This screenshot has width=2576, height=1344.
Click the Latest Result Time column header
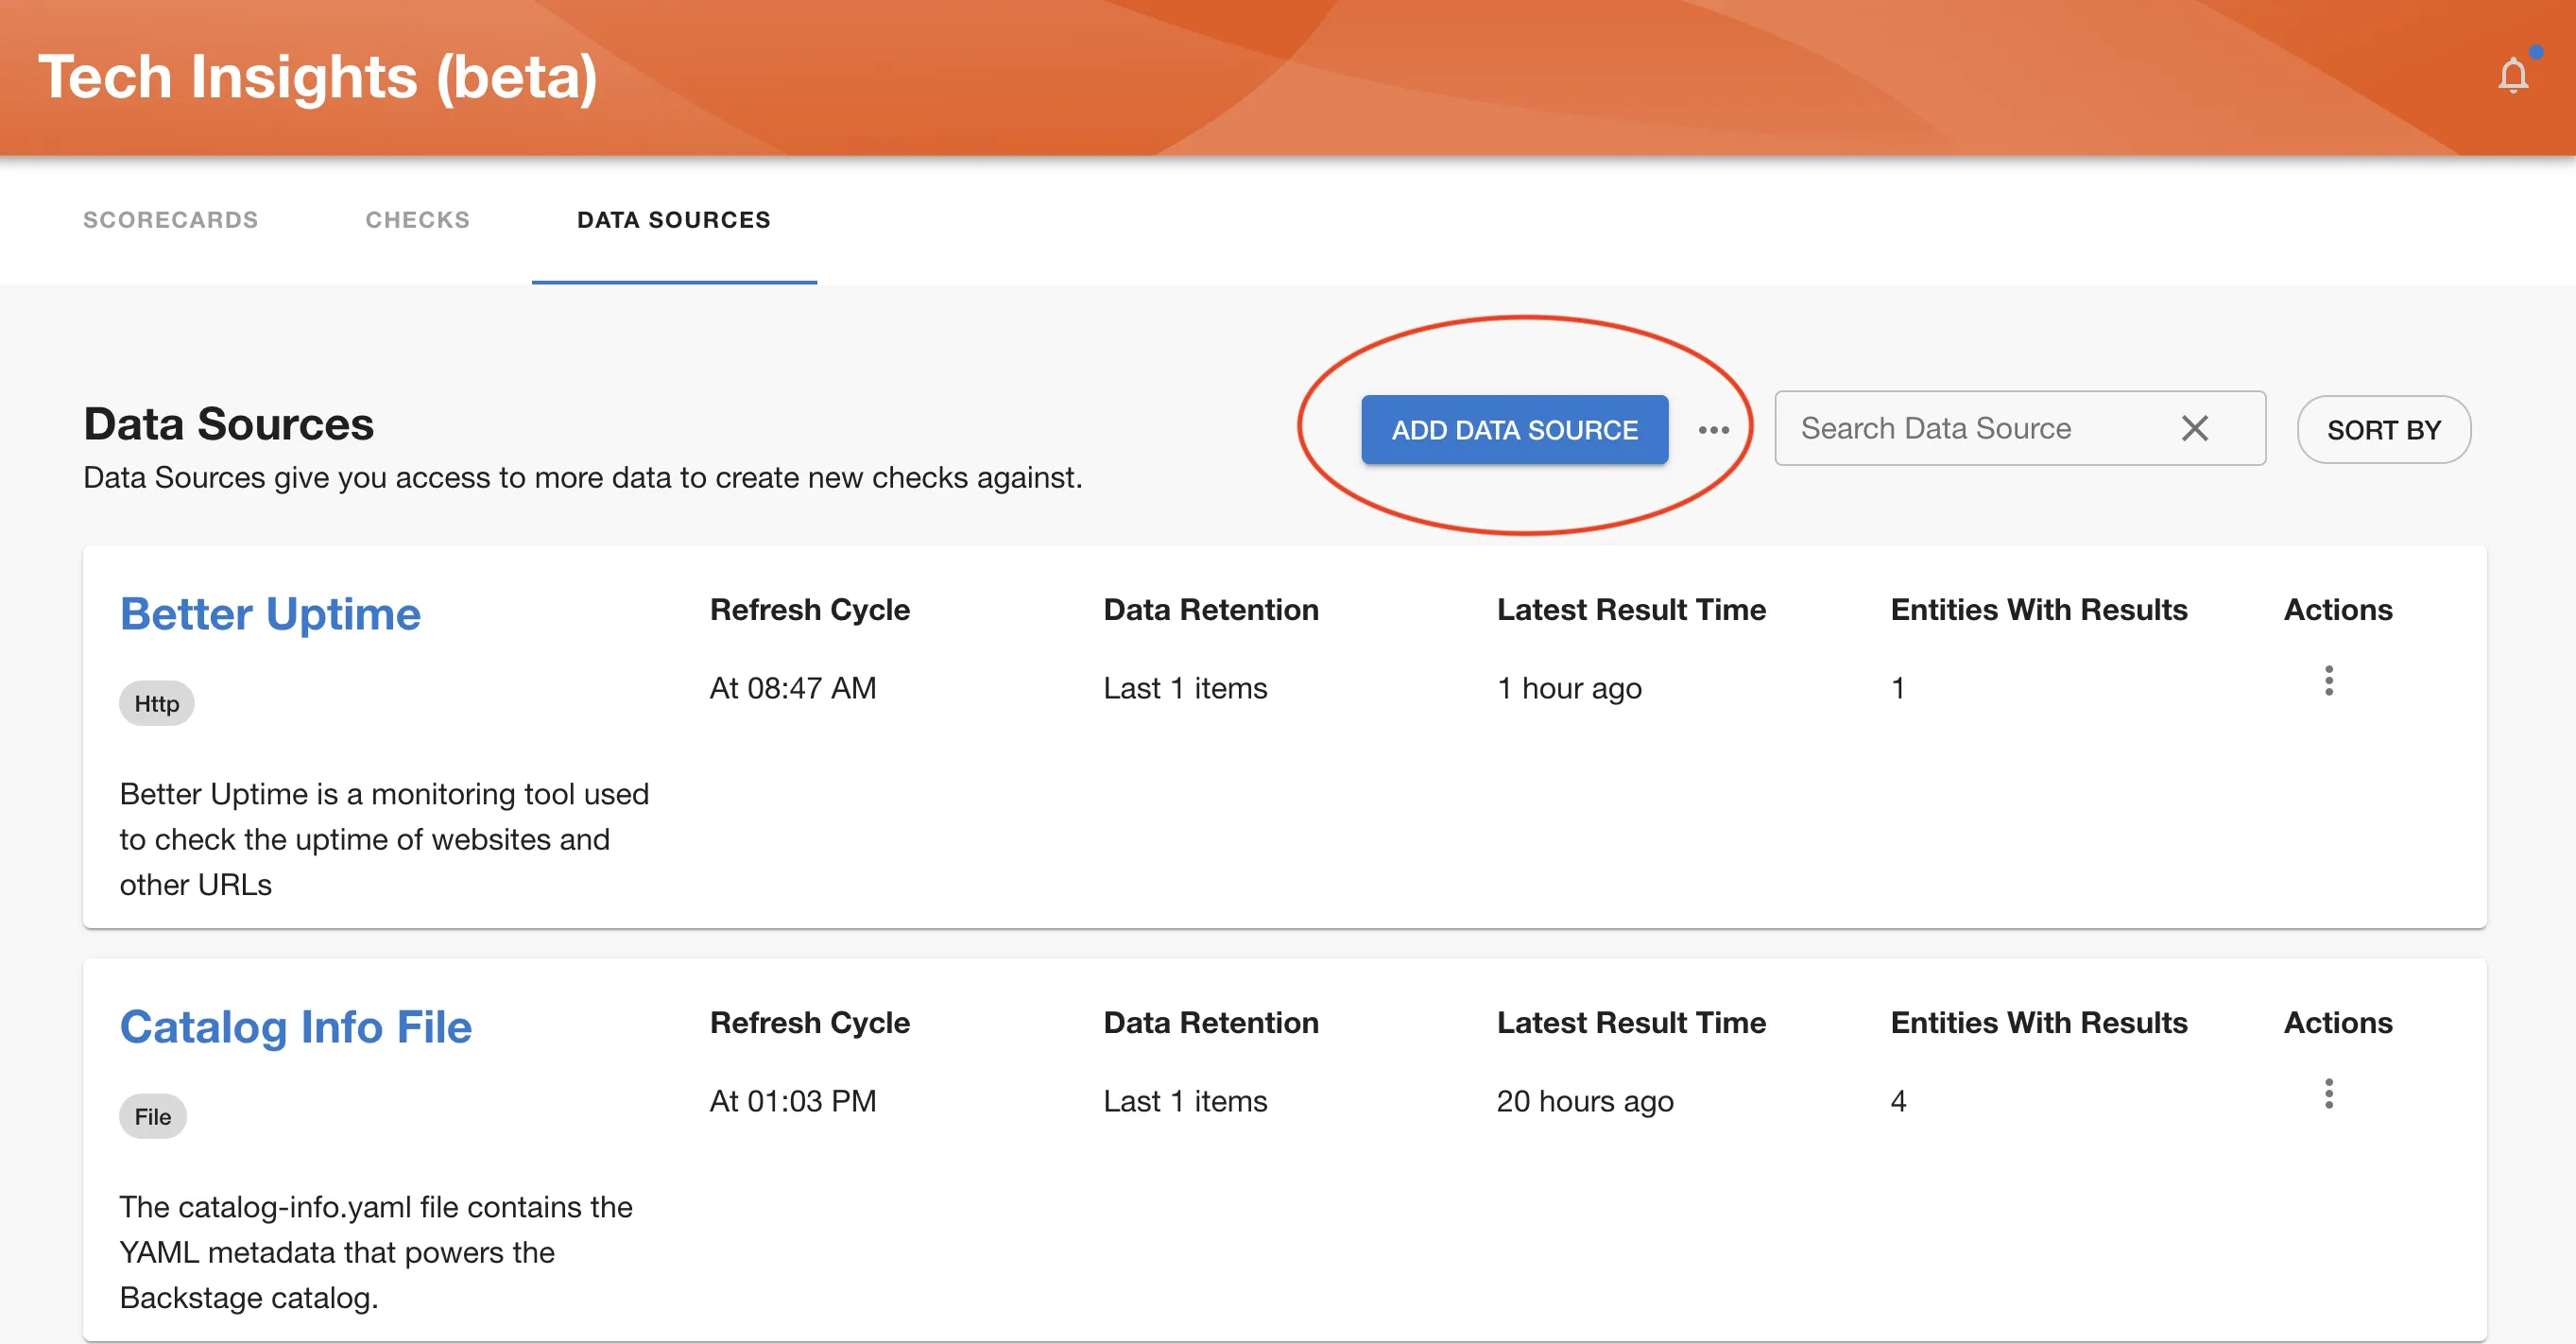(1631, 608)
